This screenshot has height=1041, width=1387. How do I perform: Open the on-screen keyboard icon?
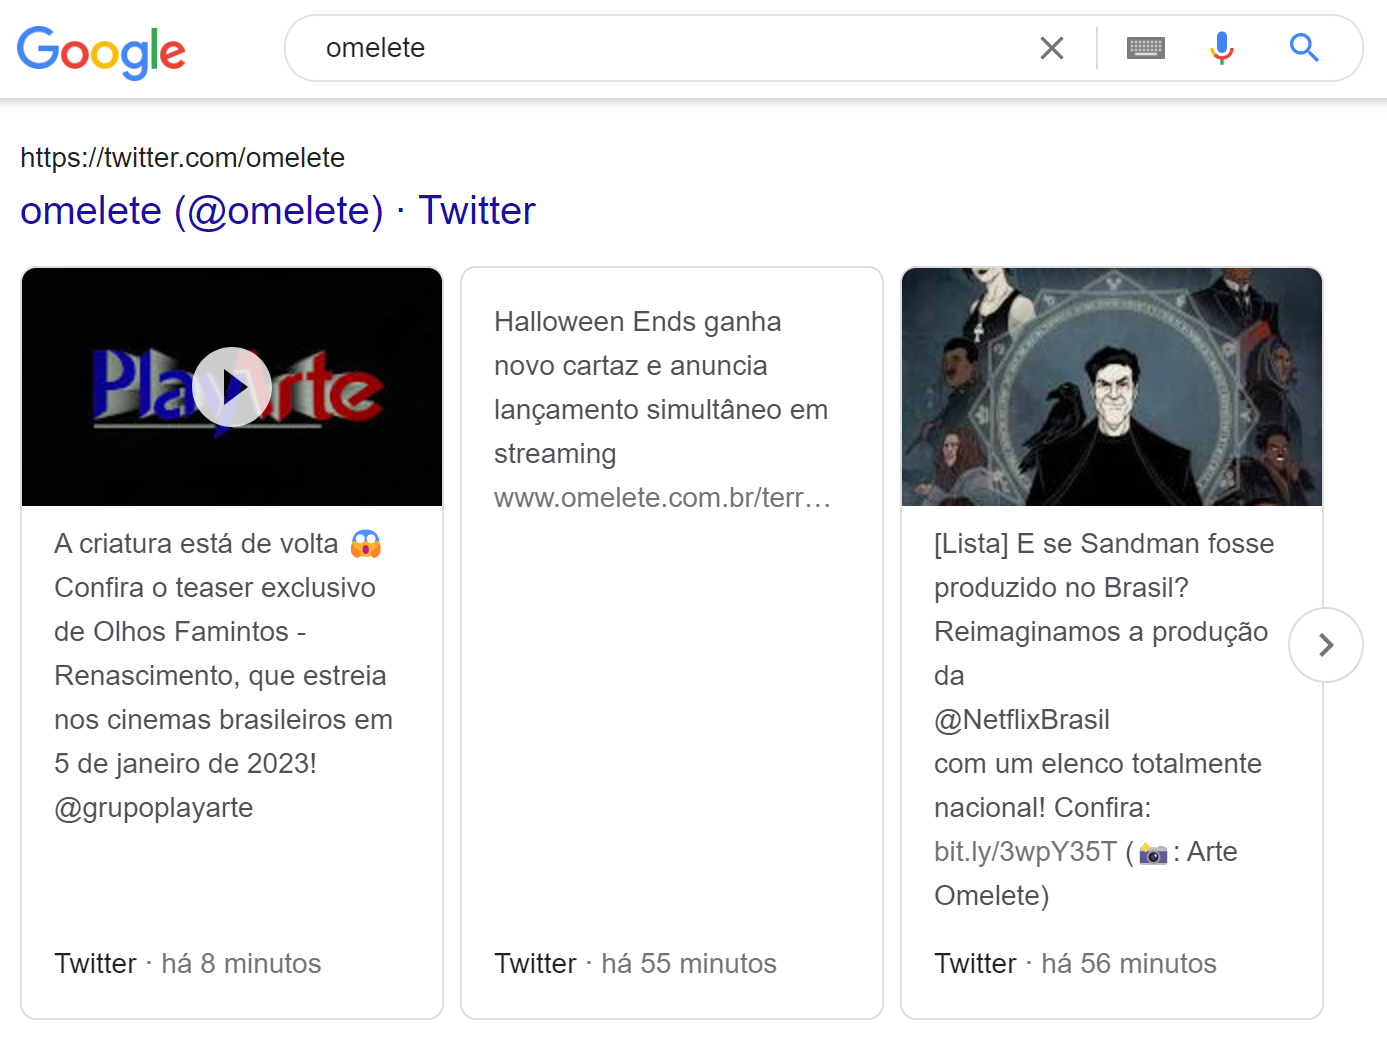pyautogui.click(x=1144, y=47)
